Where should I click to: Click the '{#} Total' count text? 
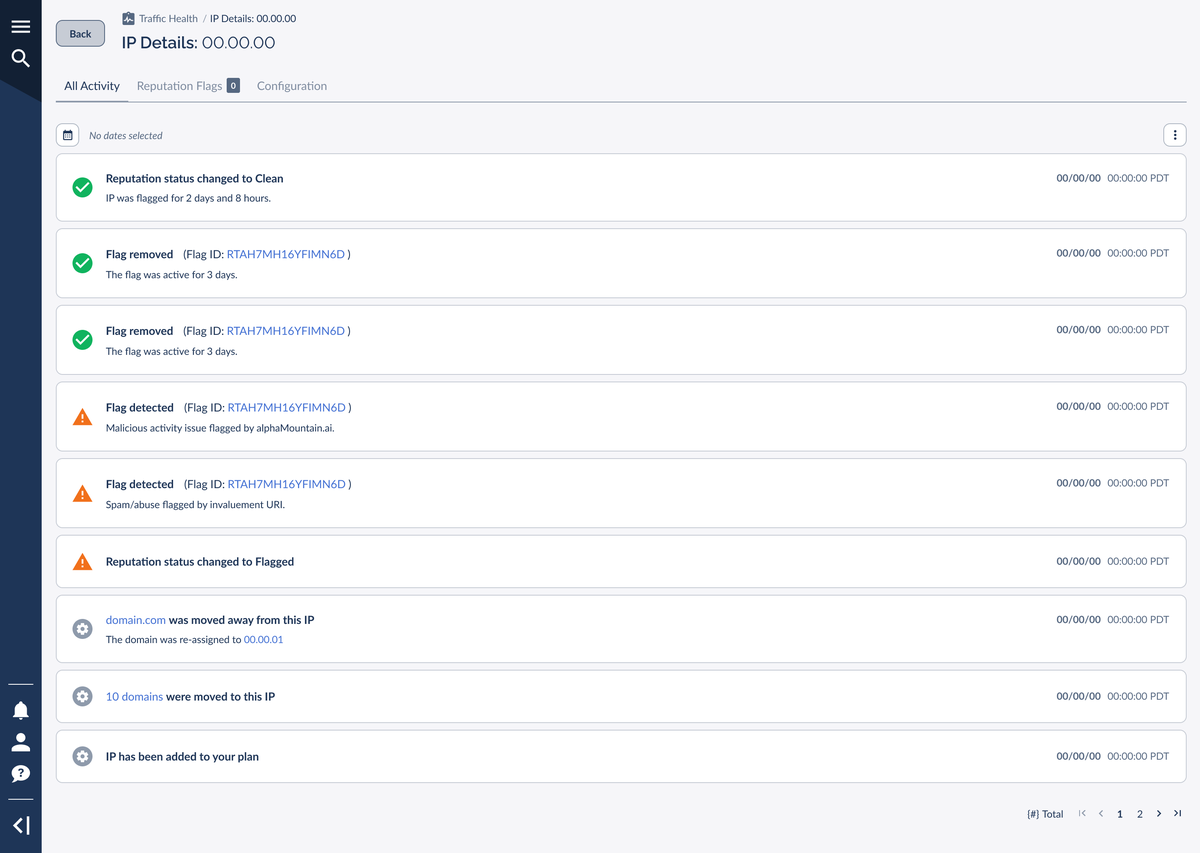[x=1045, y=815]
